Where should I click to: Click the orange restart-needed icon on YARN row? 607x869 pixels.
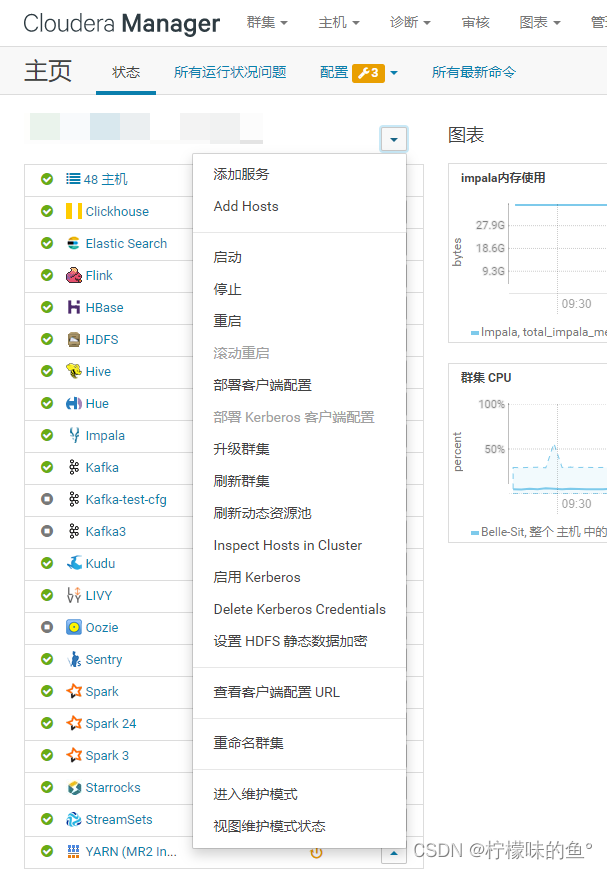[317, 852]
